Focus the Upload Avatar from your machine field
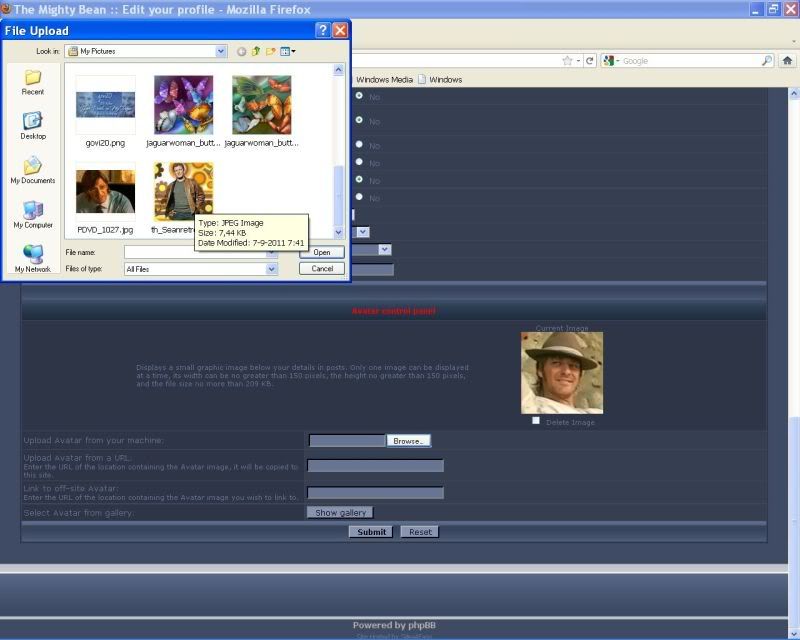Viewport: 800px width, 640px height. coord(347,441)
